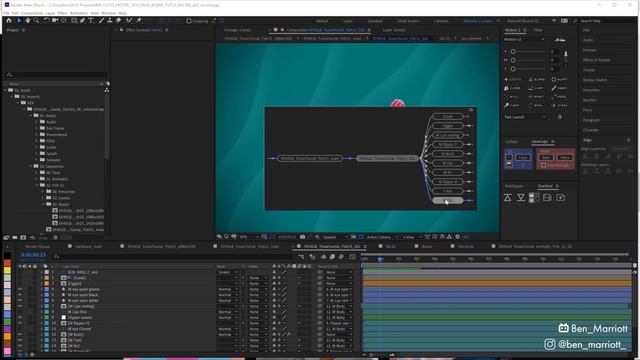
Task: Toggle visibility of M Flipper F layer
Action: click(x=20, y=323)
